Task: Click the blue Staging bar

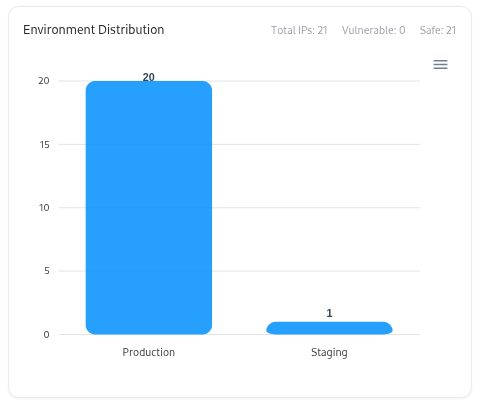Action: pos(329,328)
